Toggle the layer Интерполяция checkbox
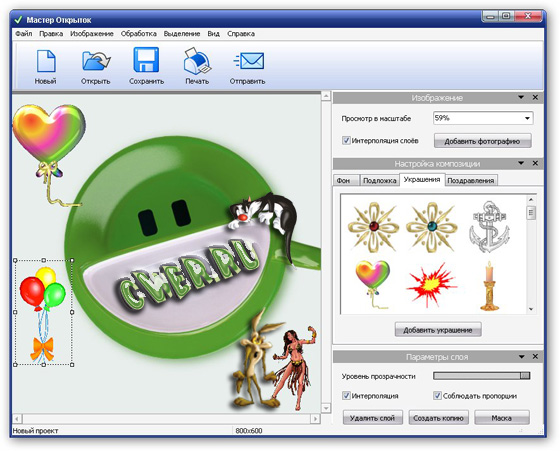The image size is (560, 451). [x=346, y=395]
